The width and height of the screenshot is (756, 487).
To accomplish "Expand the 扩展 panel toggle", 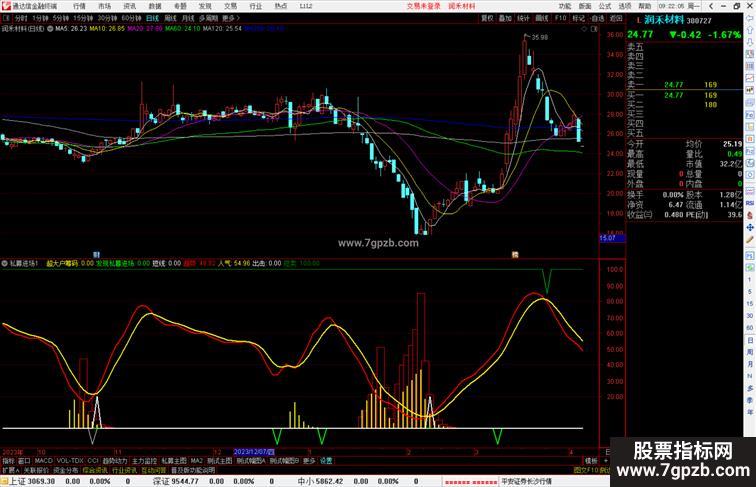I will pyautogui.click(x=10, y=470).
